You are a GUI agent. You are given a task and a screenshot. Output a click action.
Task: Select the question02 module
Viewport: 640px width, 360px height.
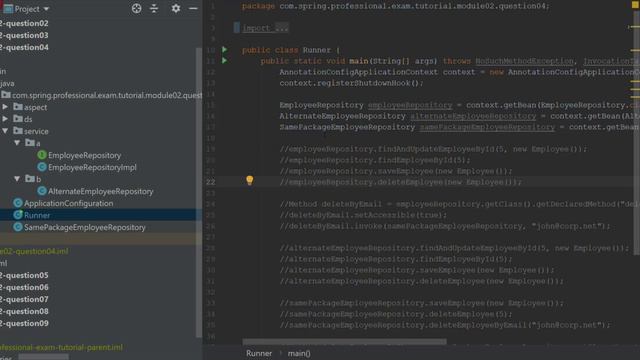click(x=24, y=23)
